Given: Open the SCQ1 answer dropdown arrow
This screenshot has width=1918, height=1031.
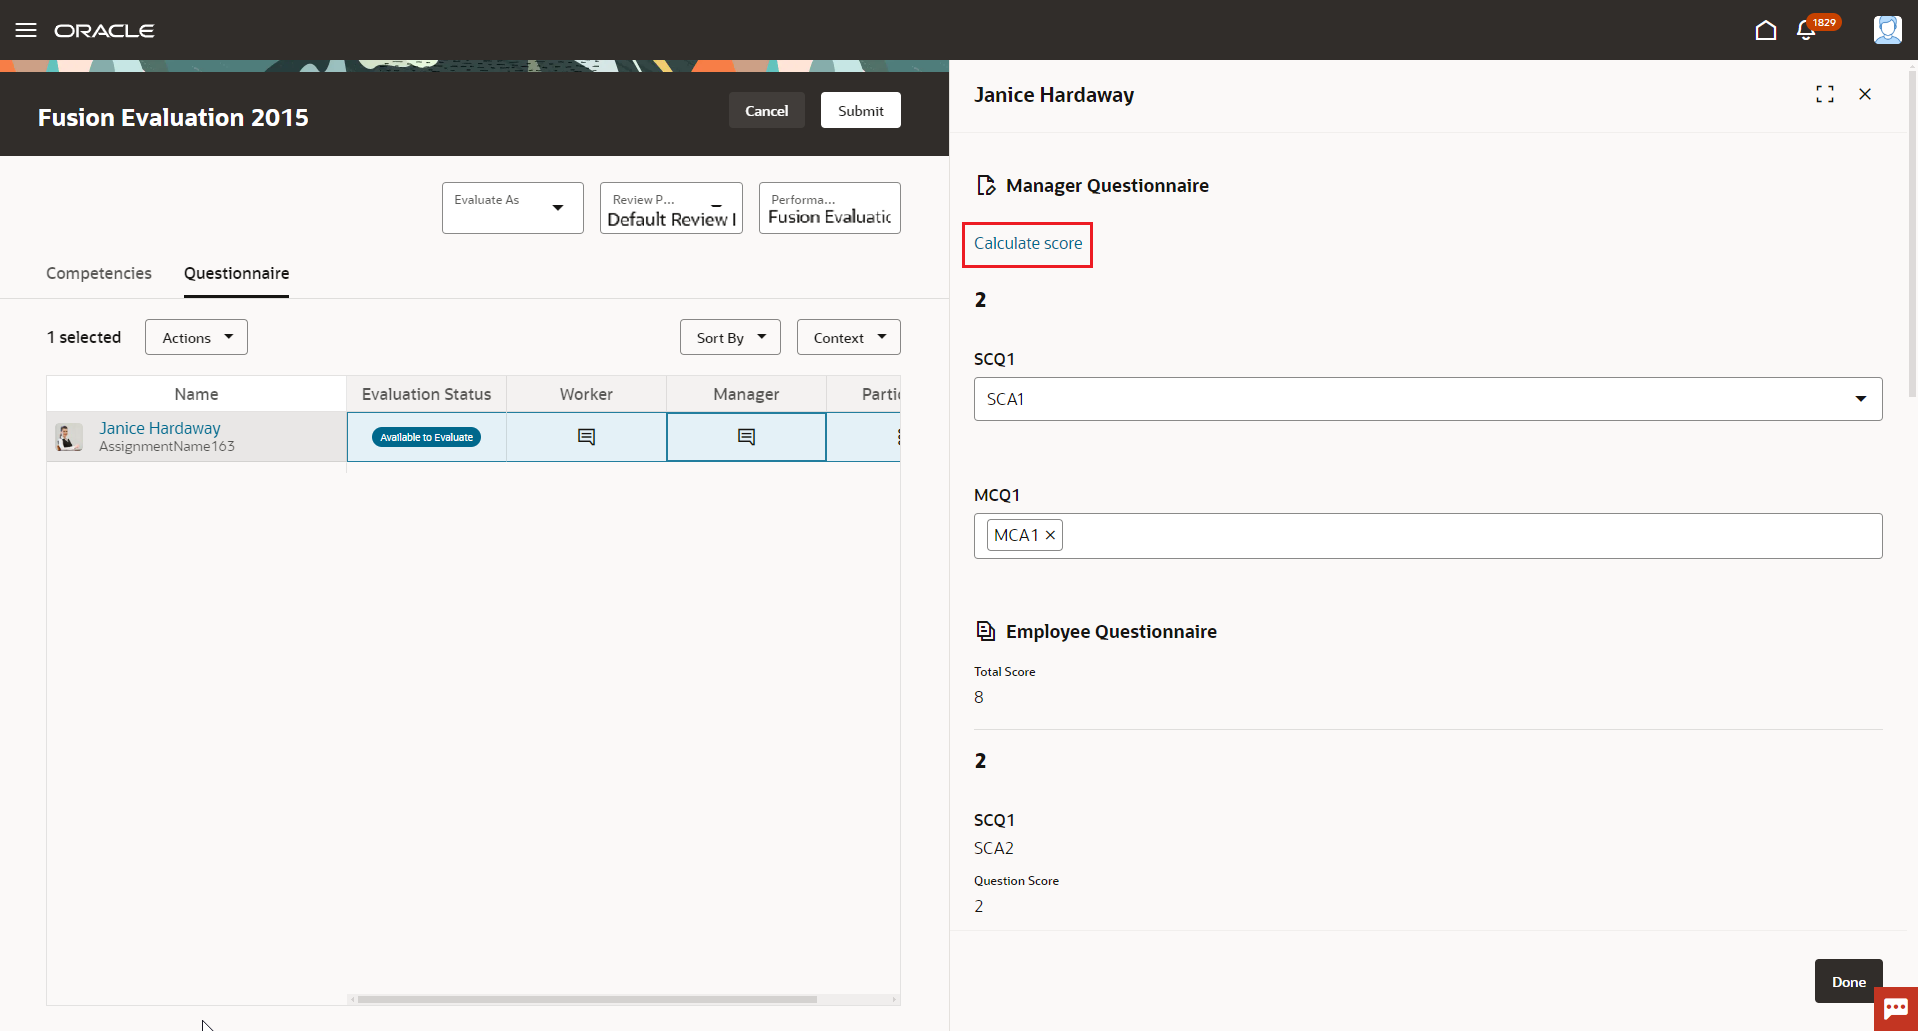Looking at the screenshot, I should (1861, 399).
